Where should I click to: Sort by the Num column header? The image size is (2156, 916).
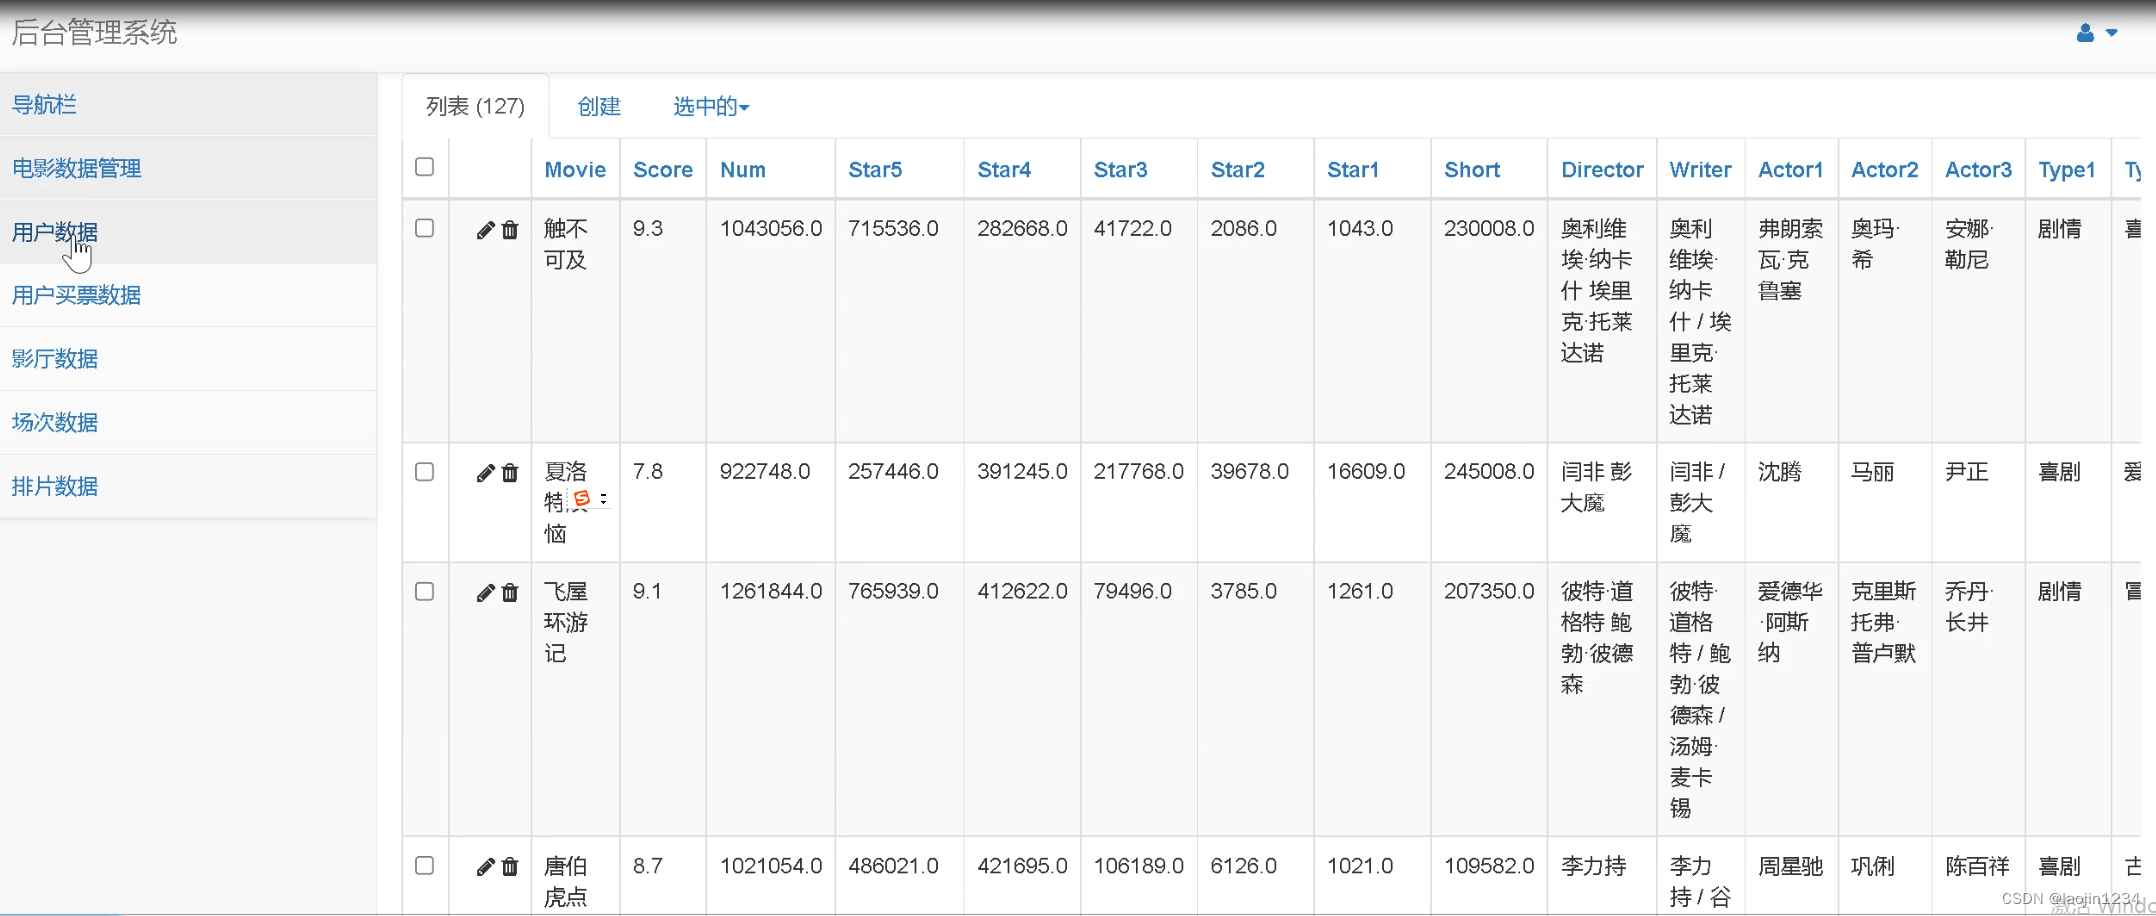743,170
